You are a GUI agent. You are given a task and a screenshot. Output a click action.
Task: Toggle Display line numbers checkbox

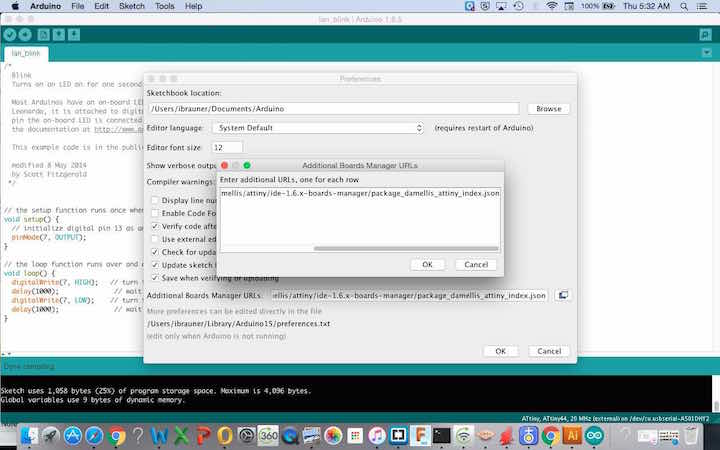155,200
